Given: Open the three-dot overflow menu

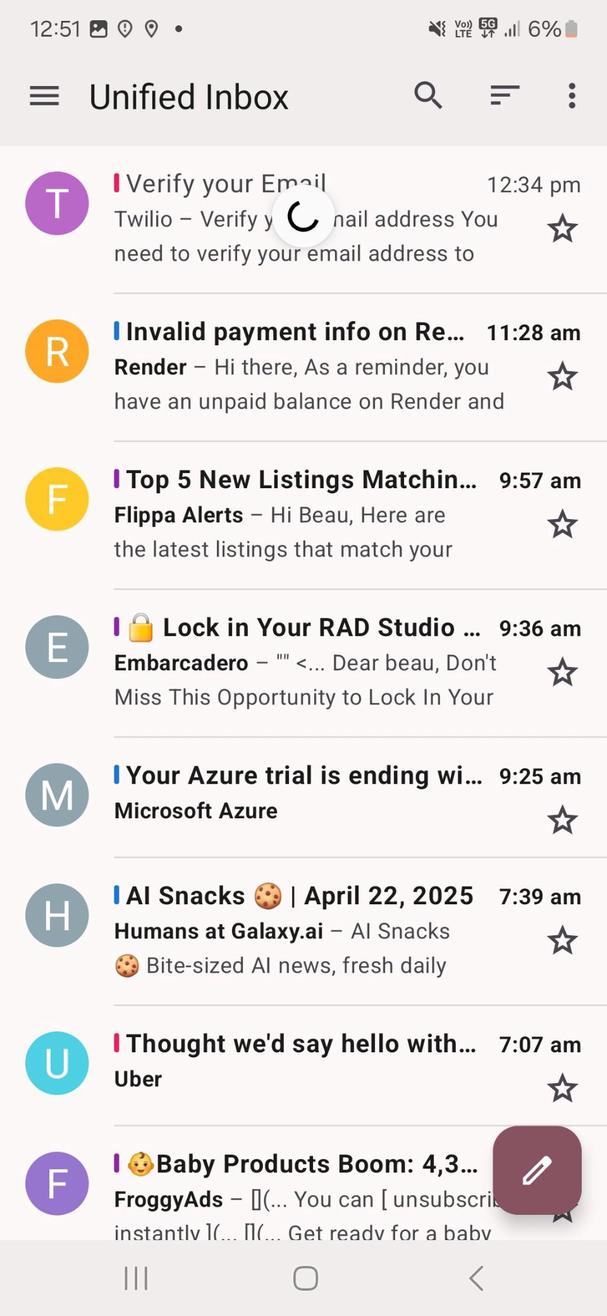Looking at the screenshot, I should coord(571,96).
